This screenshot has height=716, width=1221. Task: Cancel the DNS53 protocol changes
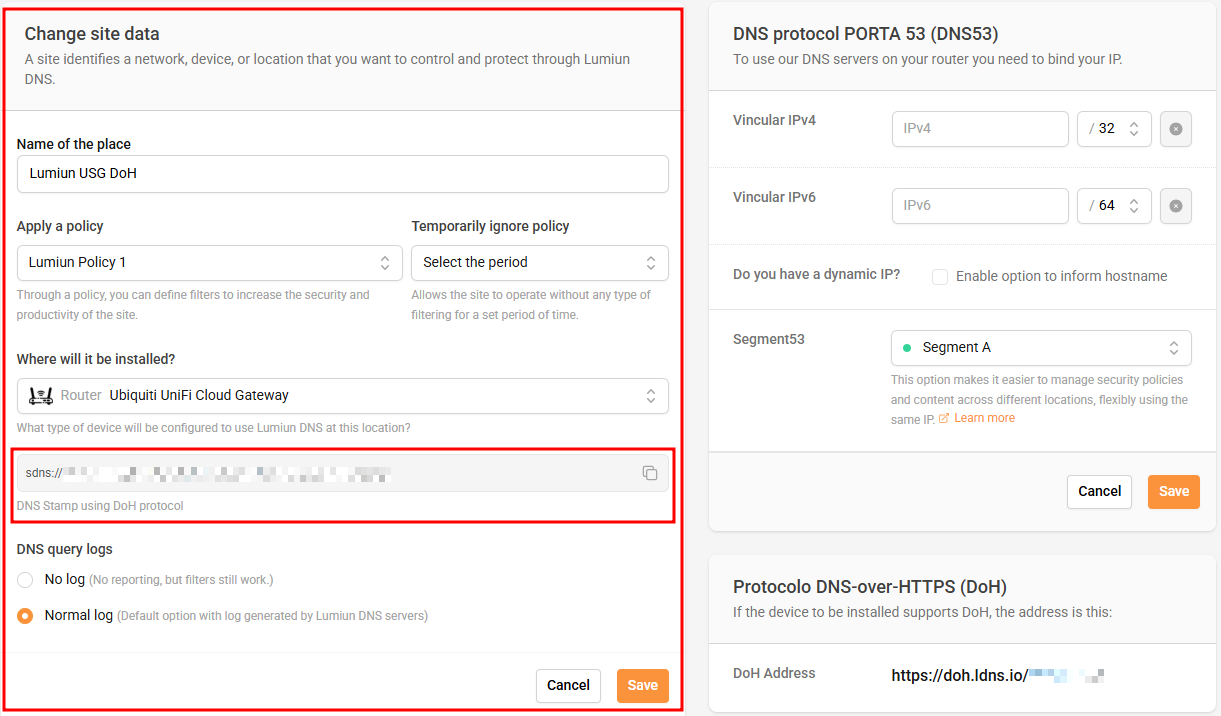point(1099,492)
